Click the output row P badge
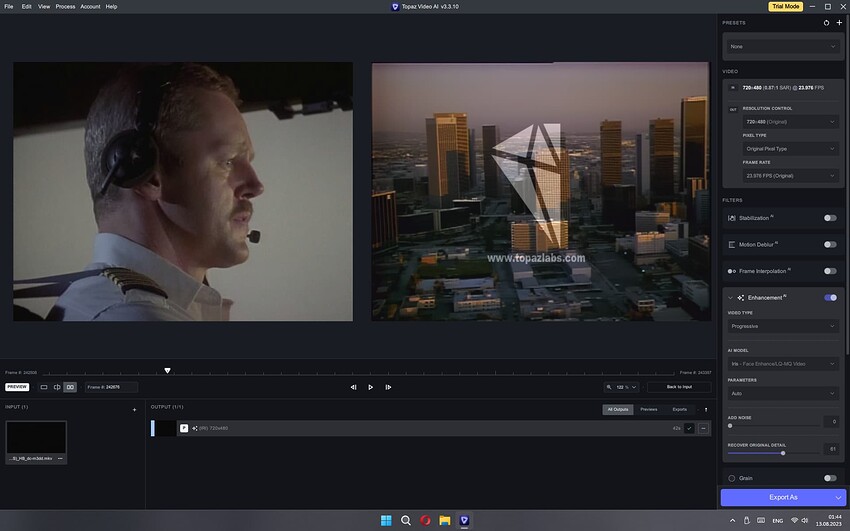The width and height of the screenshot is (850, 531). point(184,428)
